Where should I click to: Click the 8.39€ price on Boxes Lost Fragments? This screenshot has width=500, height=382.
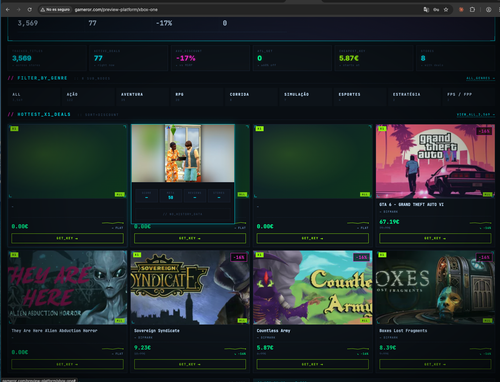coord(388,348)
